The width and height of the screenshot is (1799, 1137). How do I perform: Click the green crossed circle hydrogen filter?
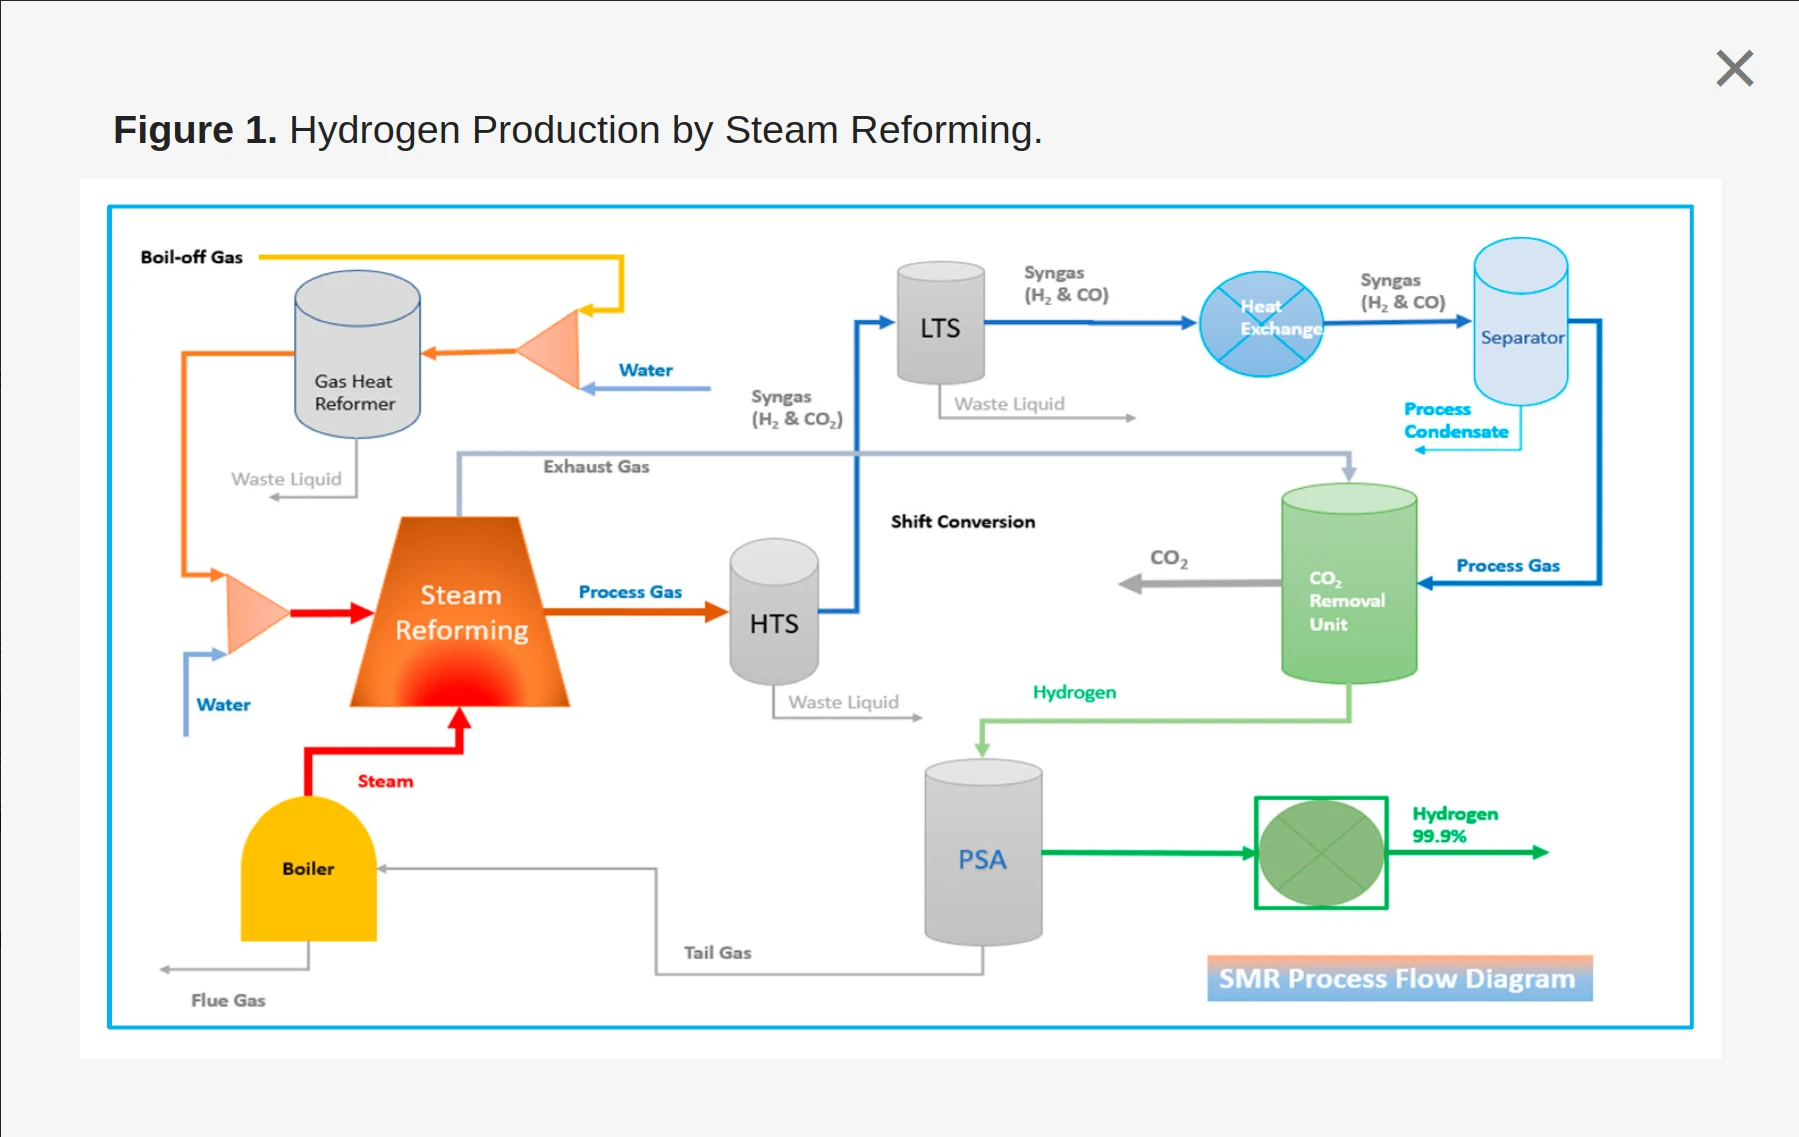(x=1321, y=853)
